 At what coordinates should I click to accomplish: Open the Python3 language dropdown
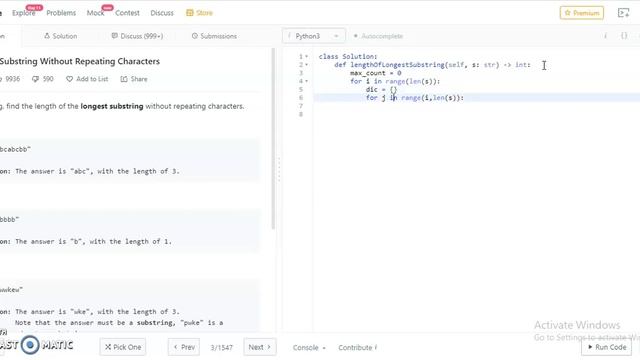(313, 36)
